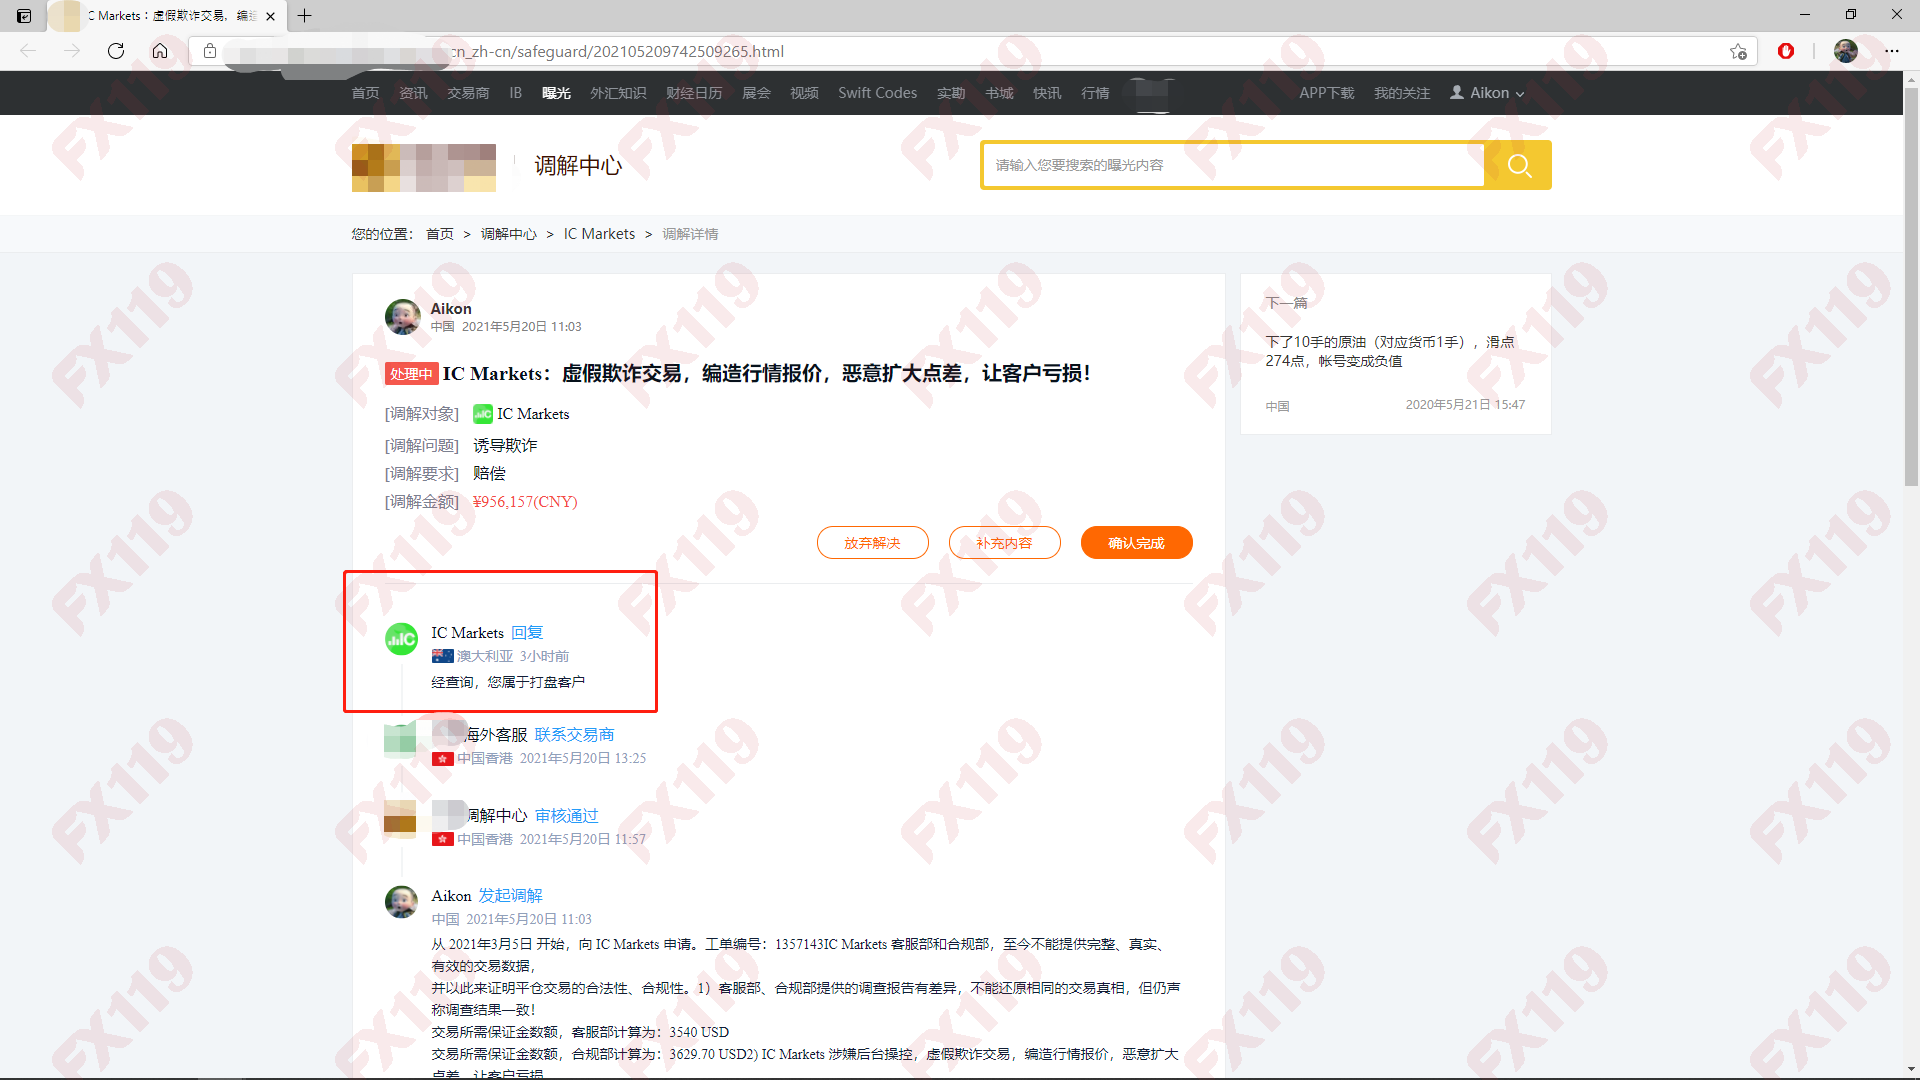Open browser settings ellipsis menu
This screenshot has width=1920, height=1080.
[x=1892, y=51]
